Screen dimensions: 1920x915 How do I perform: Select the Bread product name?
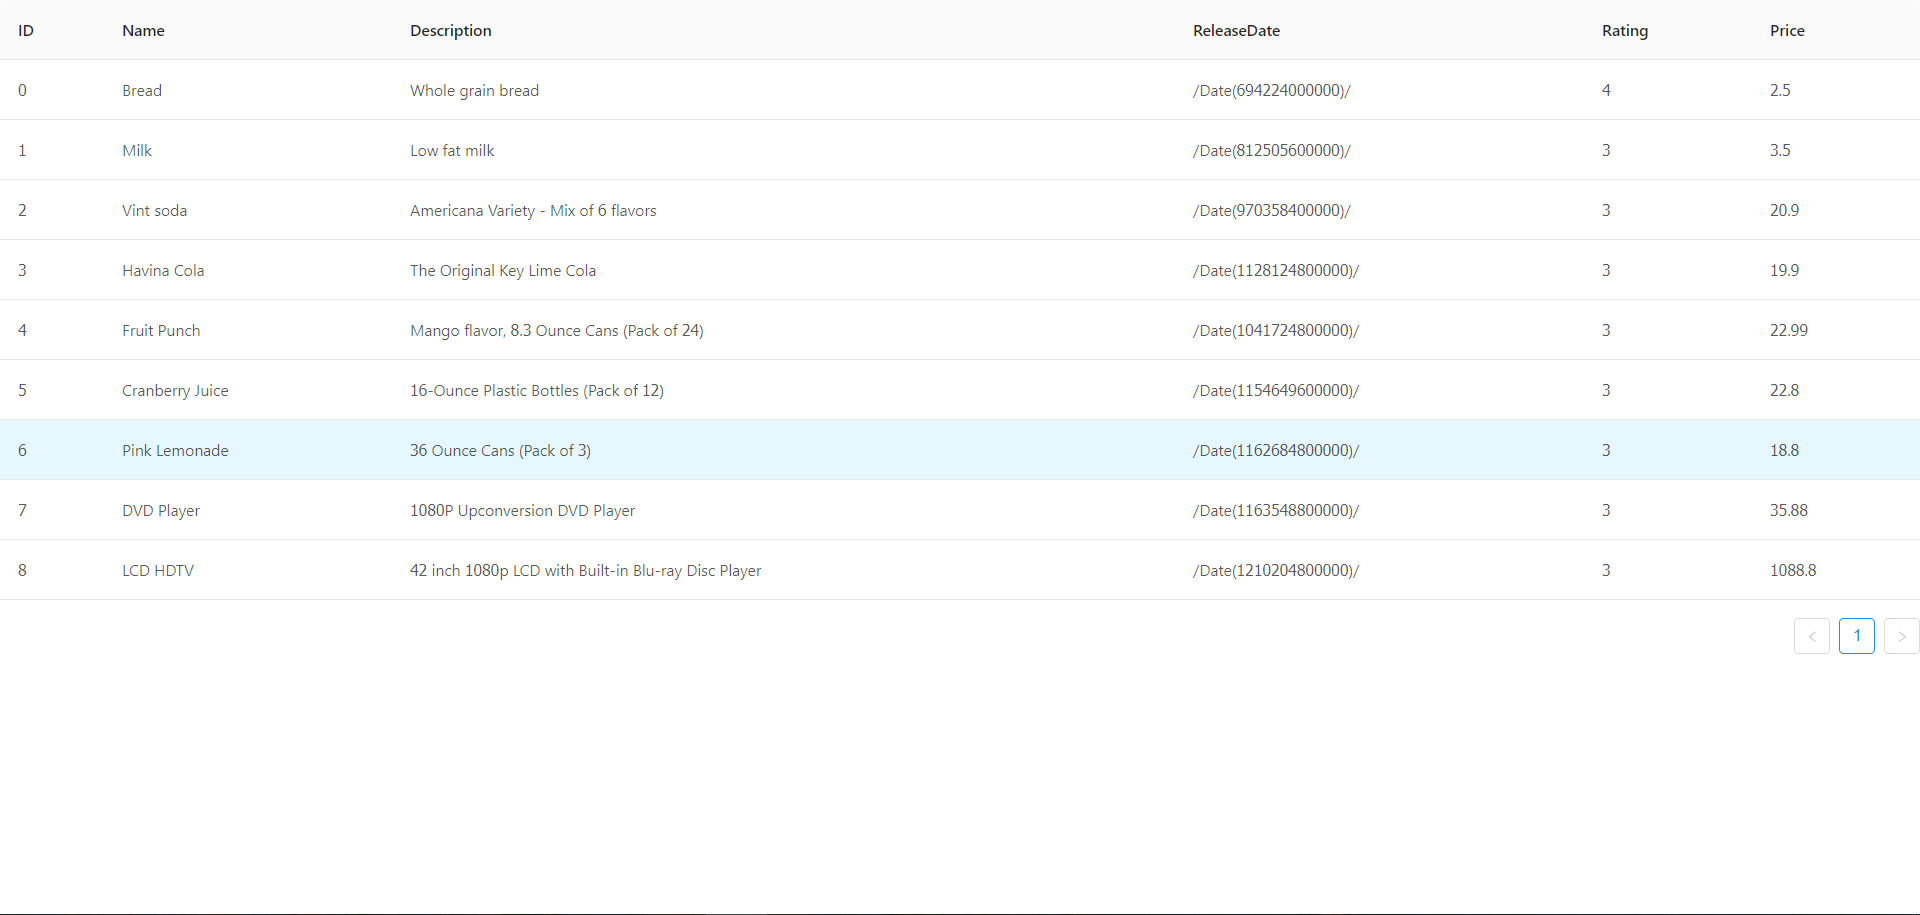[142, 91]
